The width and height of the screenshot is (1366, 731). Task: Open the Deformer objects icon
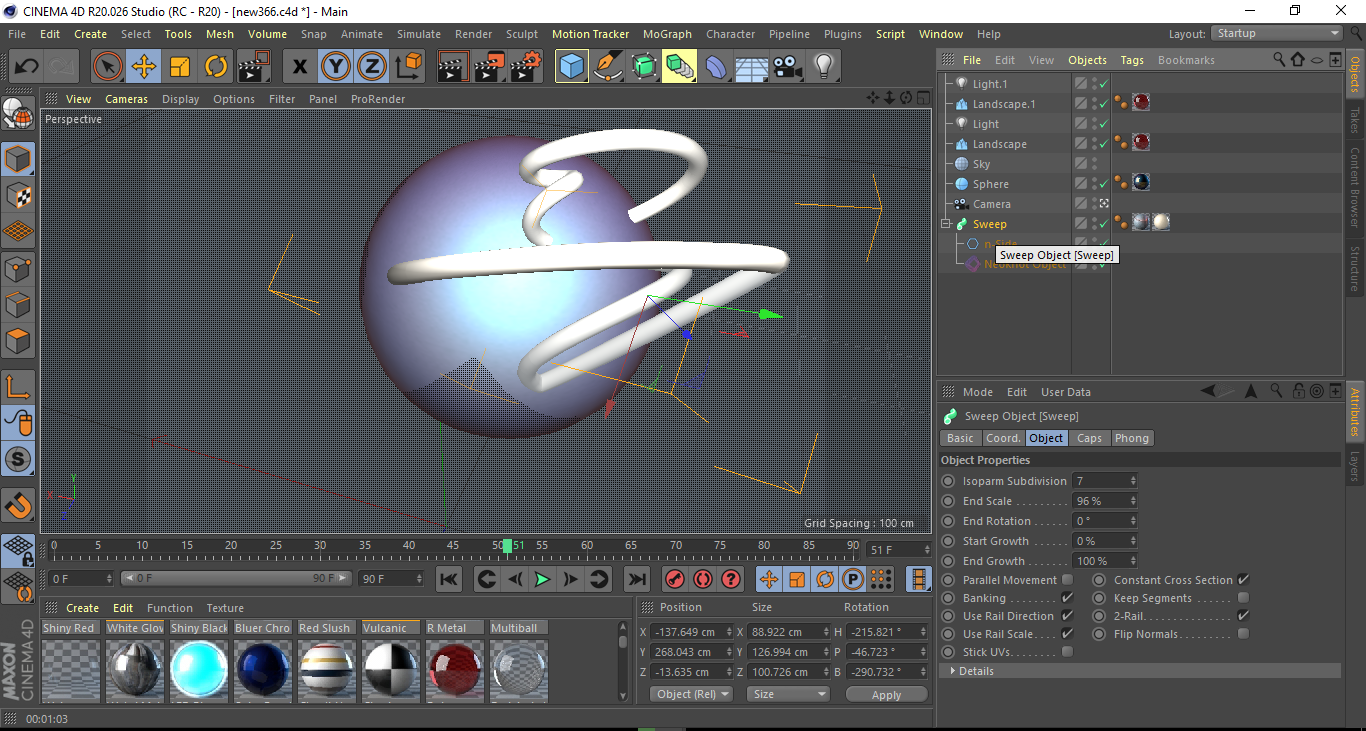[x=716, y=67]
